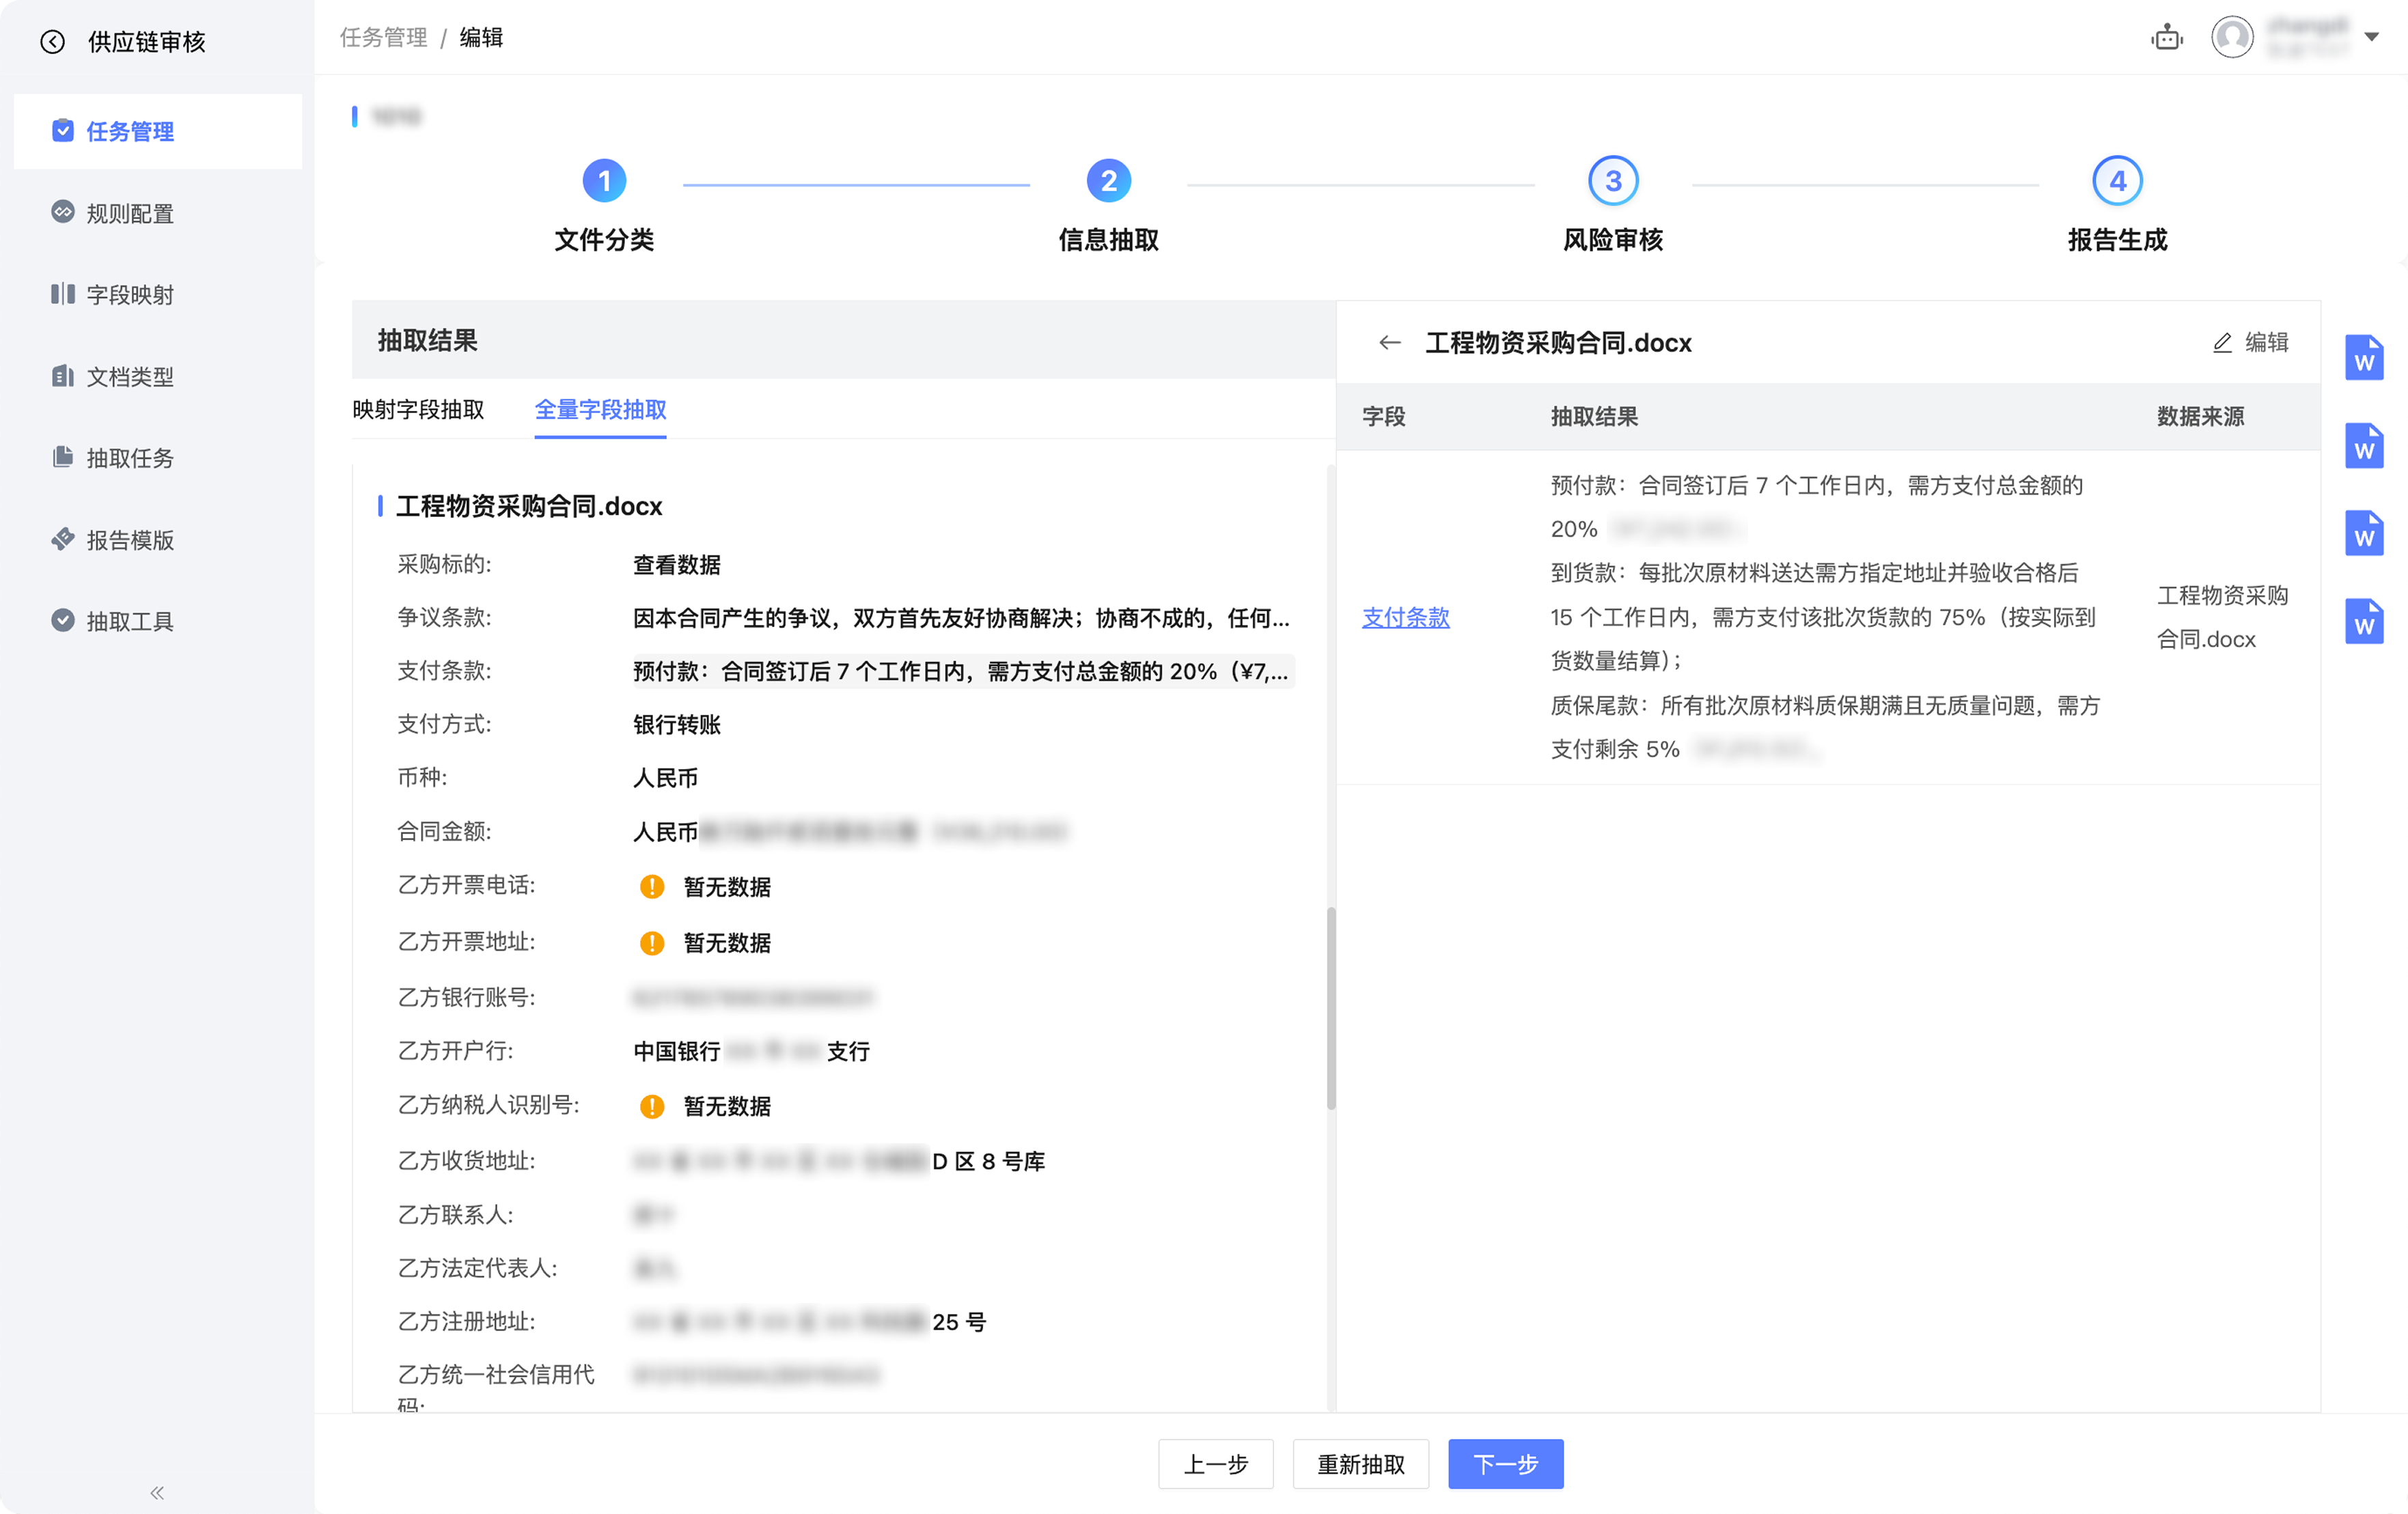Select the 争议条款 extracted value
2408x1514 pixels.
(961, 618)
